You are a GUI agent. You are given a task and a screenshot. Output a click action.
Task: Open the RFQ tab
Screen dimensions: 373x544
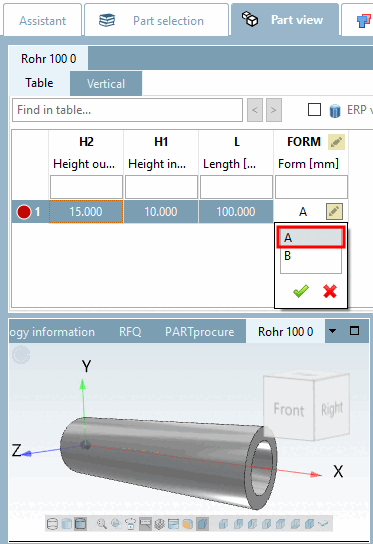(130, 332)
